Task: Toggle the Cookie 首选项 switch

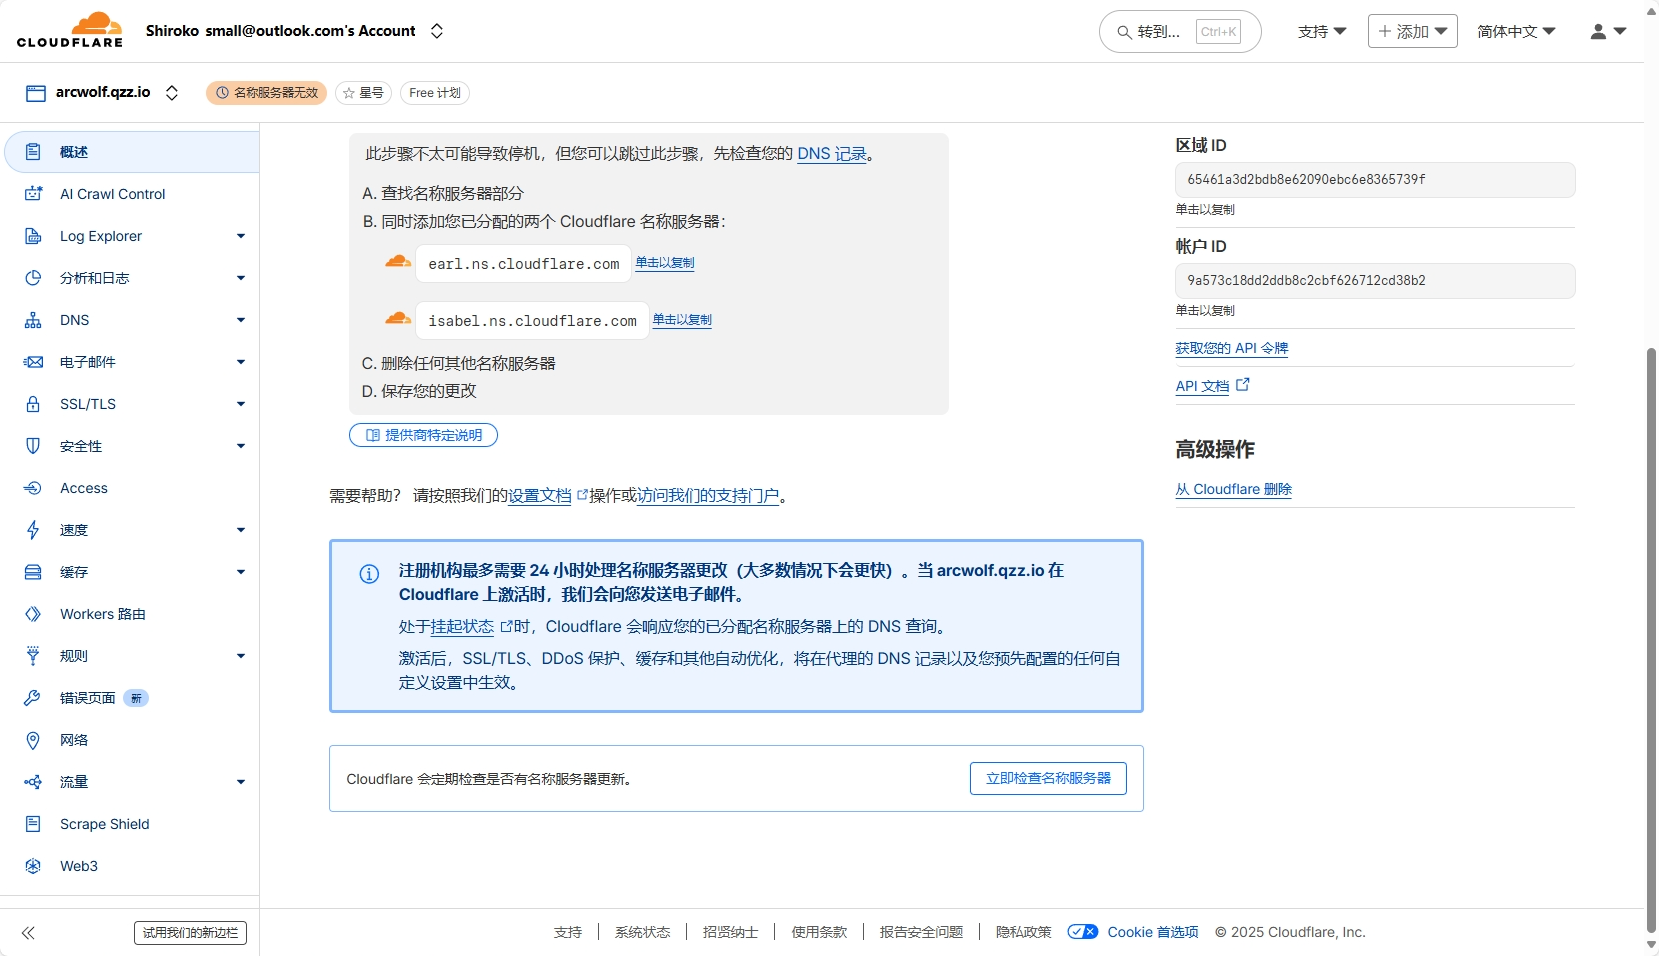Action: coord(1082,932)
